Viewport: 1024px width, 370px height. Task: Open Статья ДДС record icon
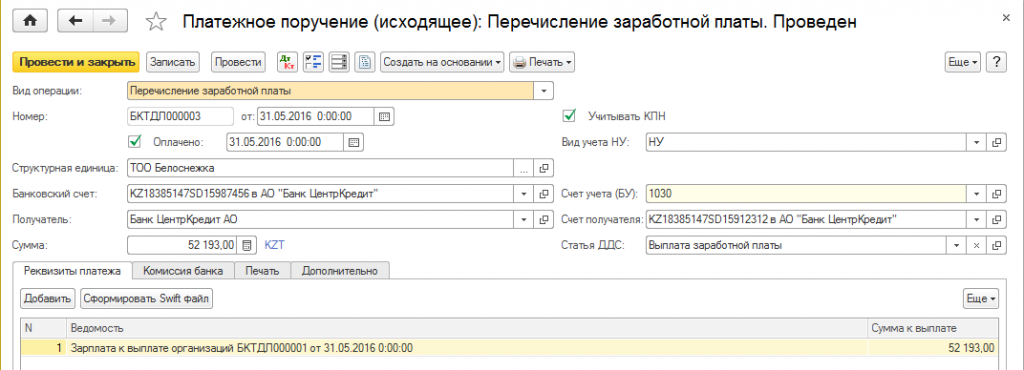coord(996,245)
